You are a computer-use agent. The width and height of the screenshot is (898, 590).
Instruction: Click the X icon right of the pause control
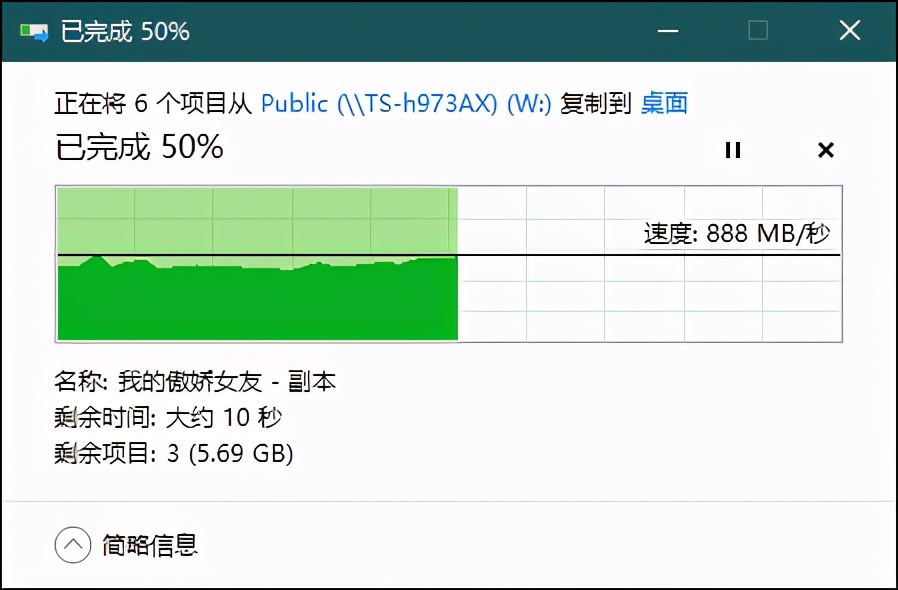click(825, 150)
